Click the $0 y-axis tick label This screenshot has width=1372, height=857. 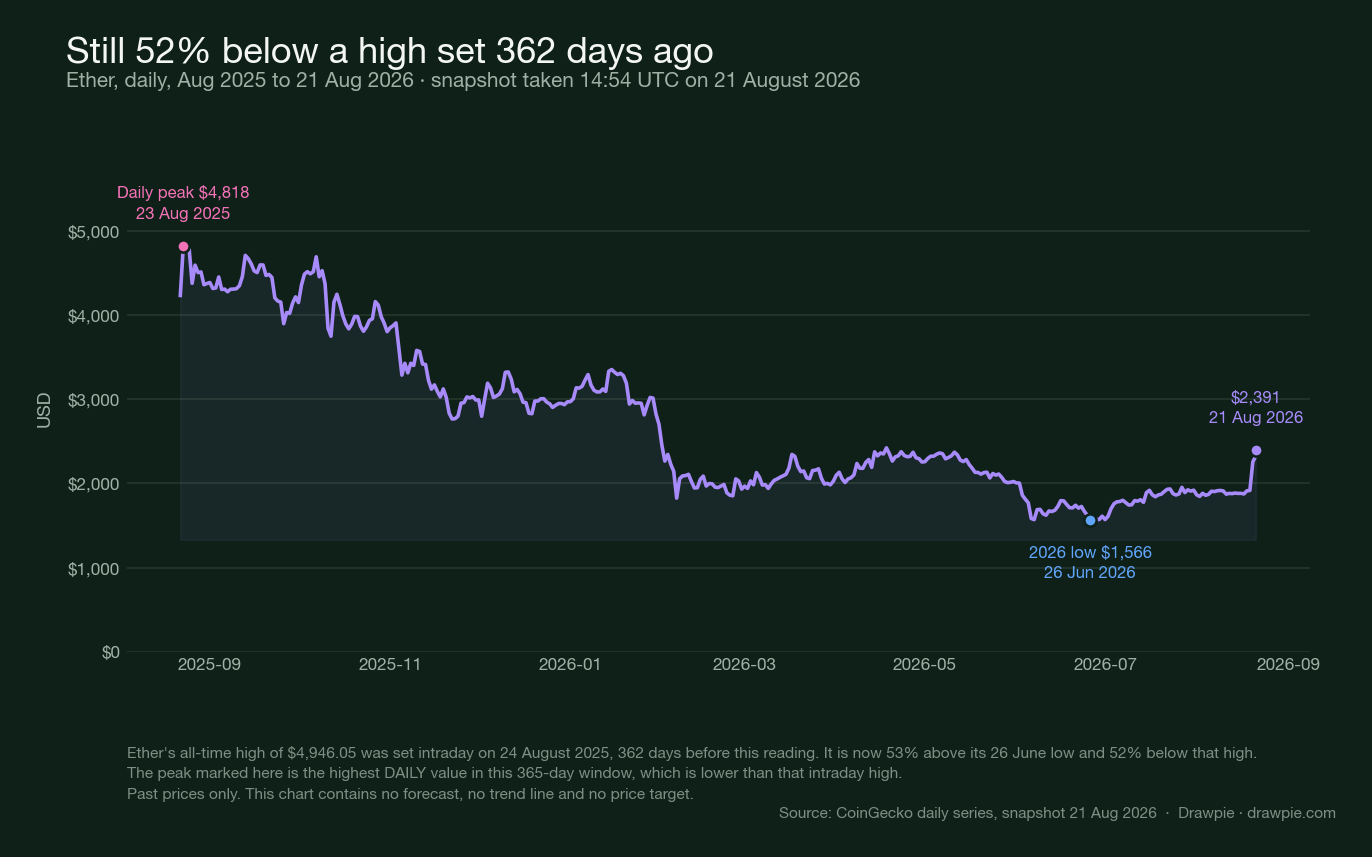coord(110,652)
